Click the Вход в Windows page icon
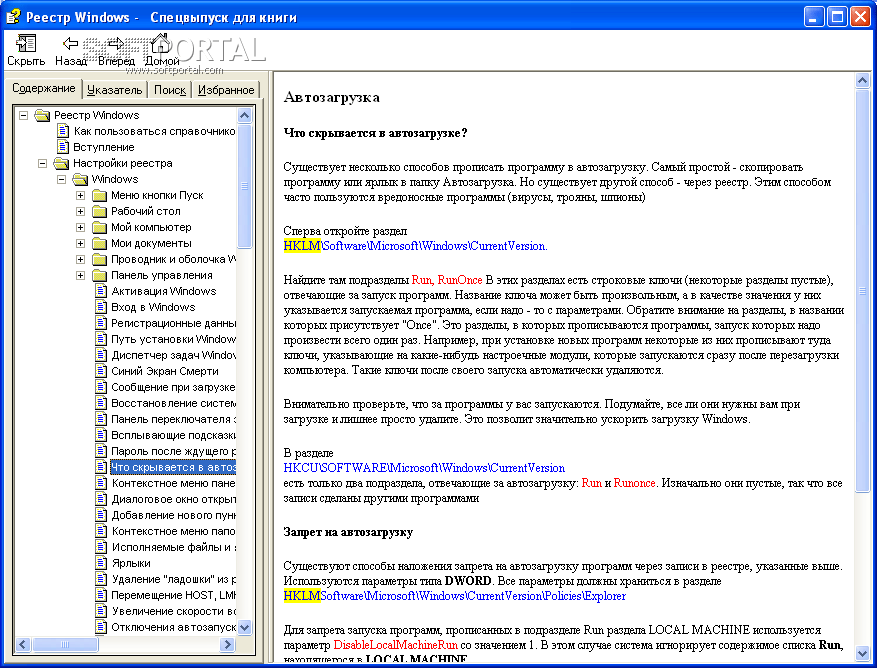The height and width of the screenshot is (668, 877). tap(101, 307)
